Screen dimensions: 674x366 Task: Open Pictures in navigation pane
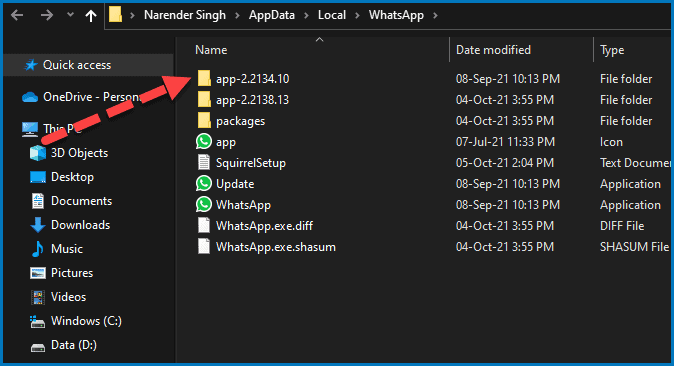tap(72, 273)
